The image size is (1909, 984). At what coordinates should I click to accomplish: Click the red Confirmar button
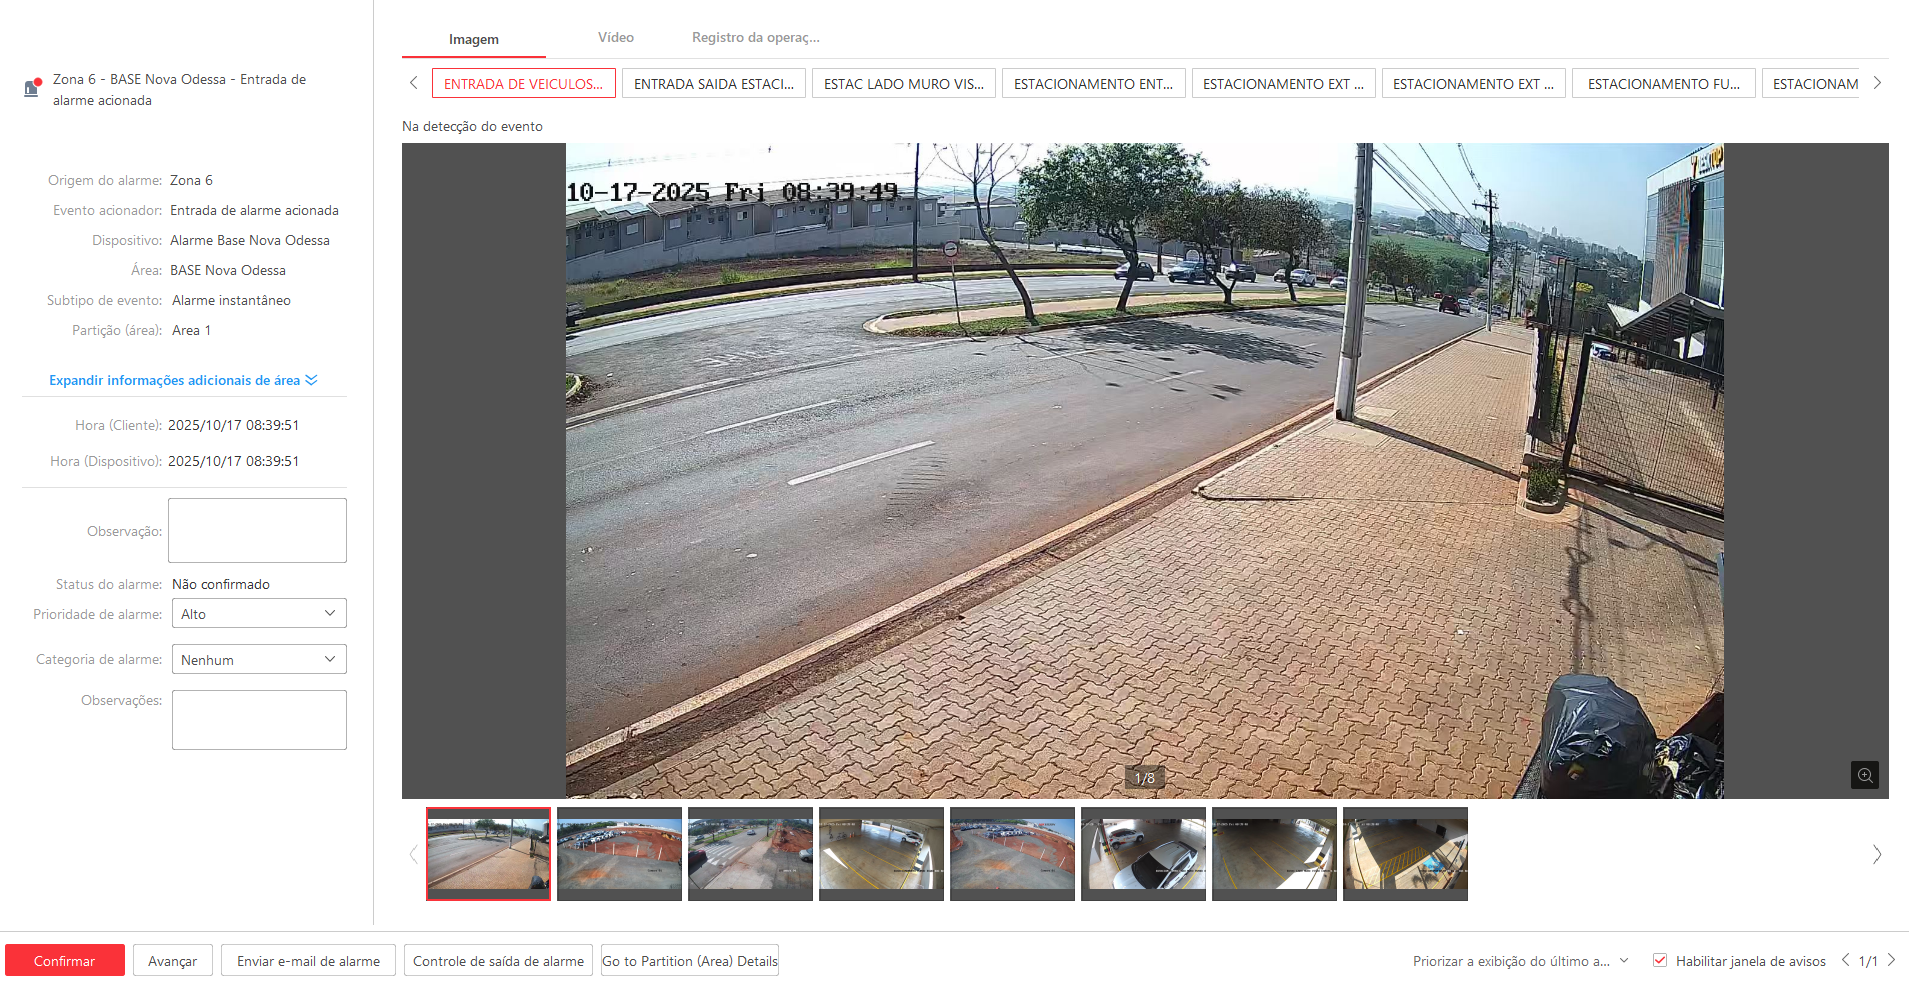(65, 961)
